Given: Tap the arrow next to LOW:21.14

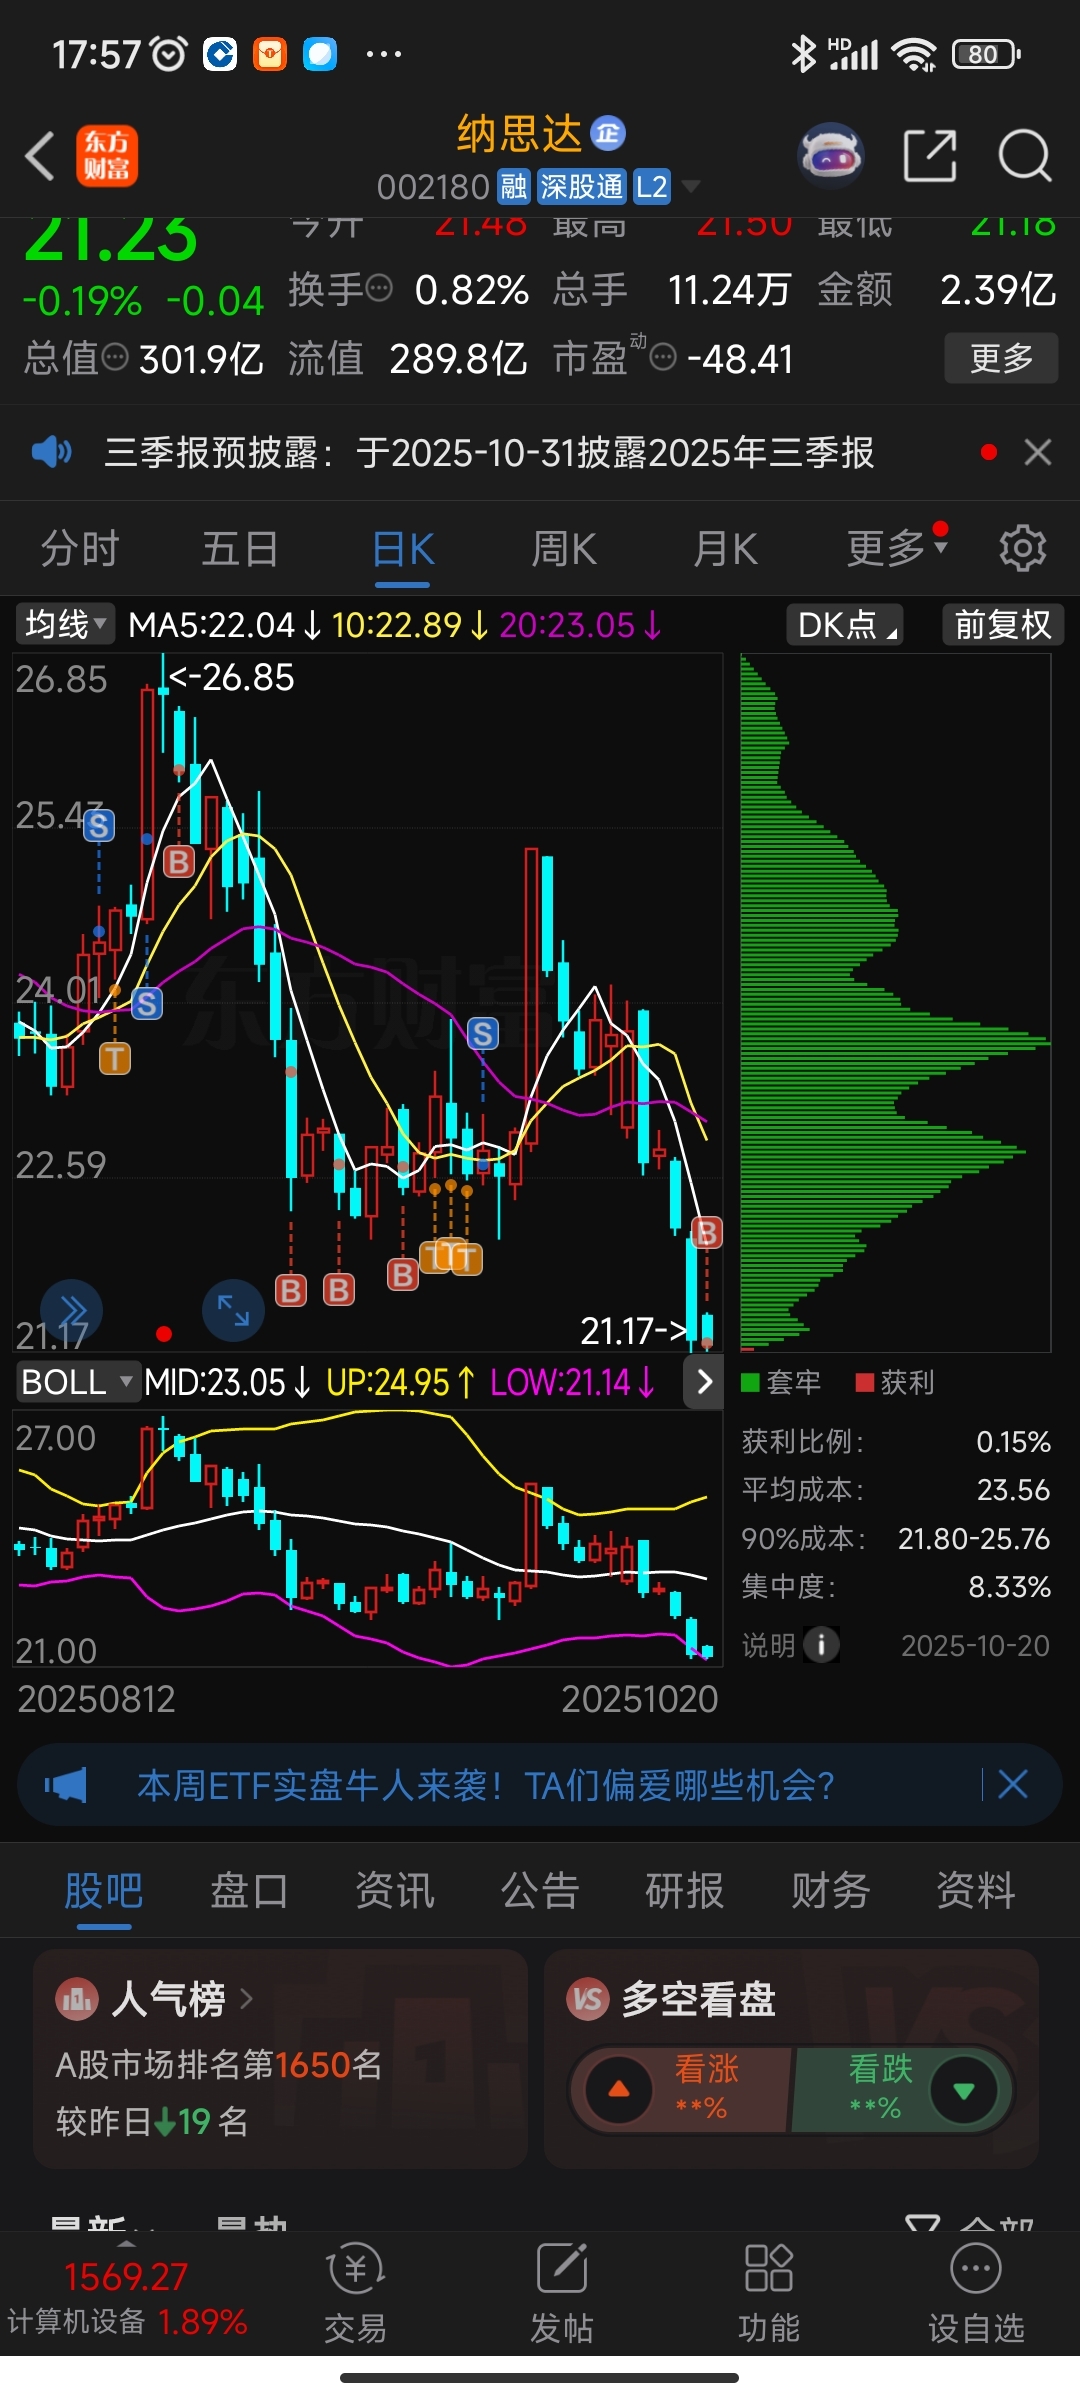Looking at the screenshot, I should click(704, 1382).
